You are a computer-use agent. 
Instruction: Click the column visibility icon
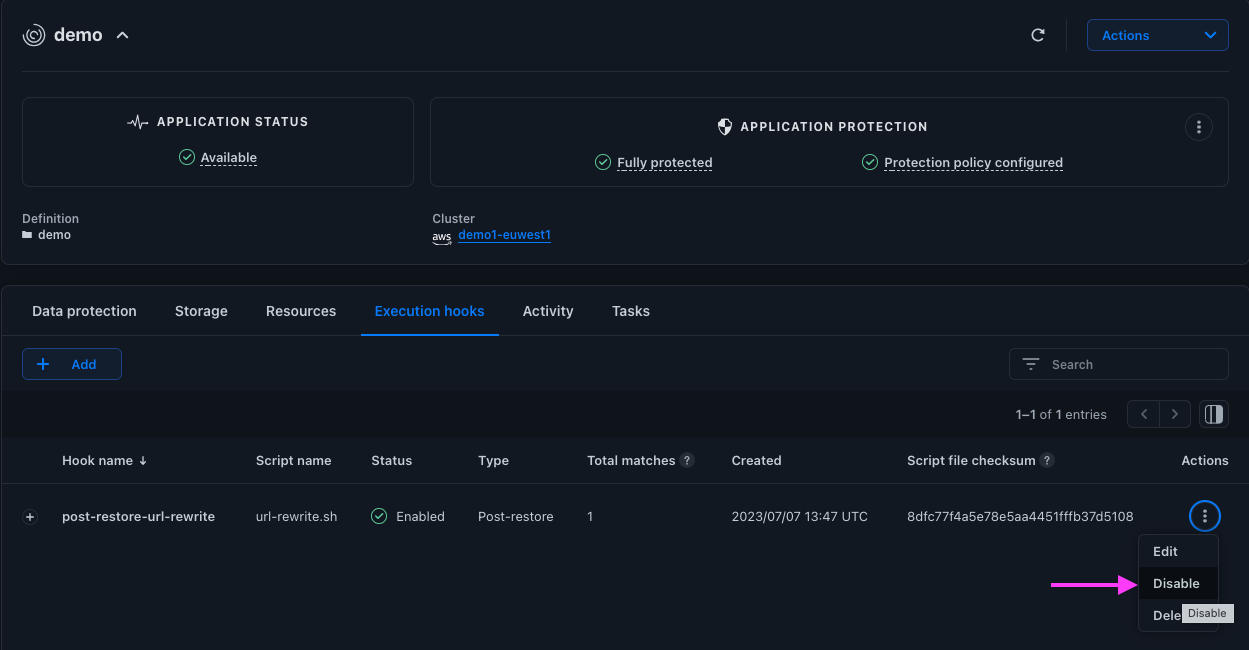(1214, 414)
